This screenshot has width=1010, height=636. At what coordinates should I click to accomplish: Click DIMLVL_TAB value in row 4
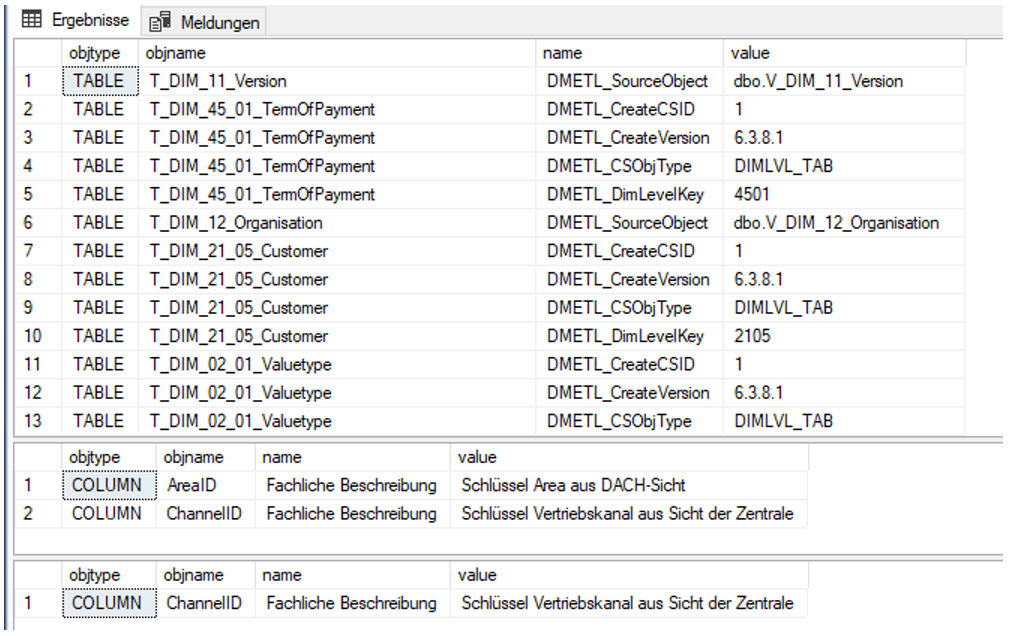coord(844,166)
